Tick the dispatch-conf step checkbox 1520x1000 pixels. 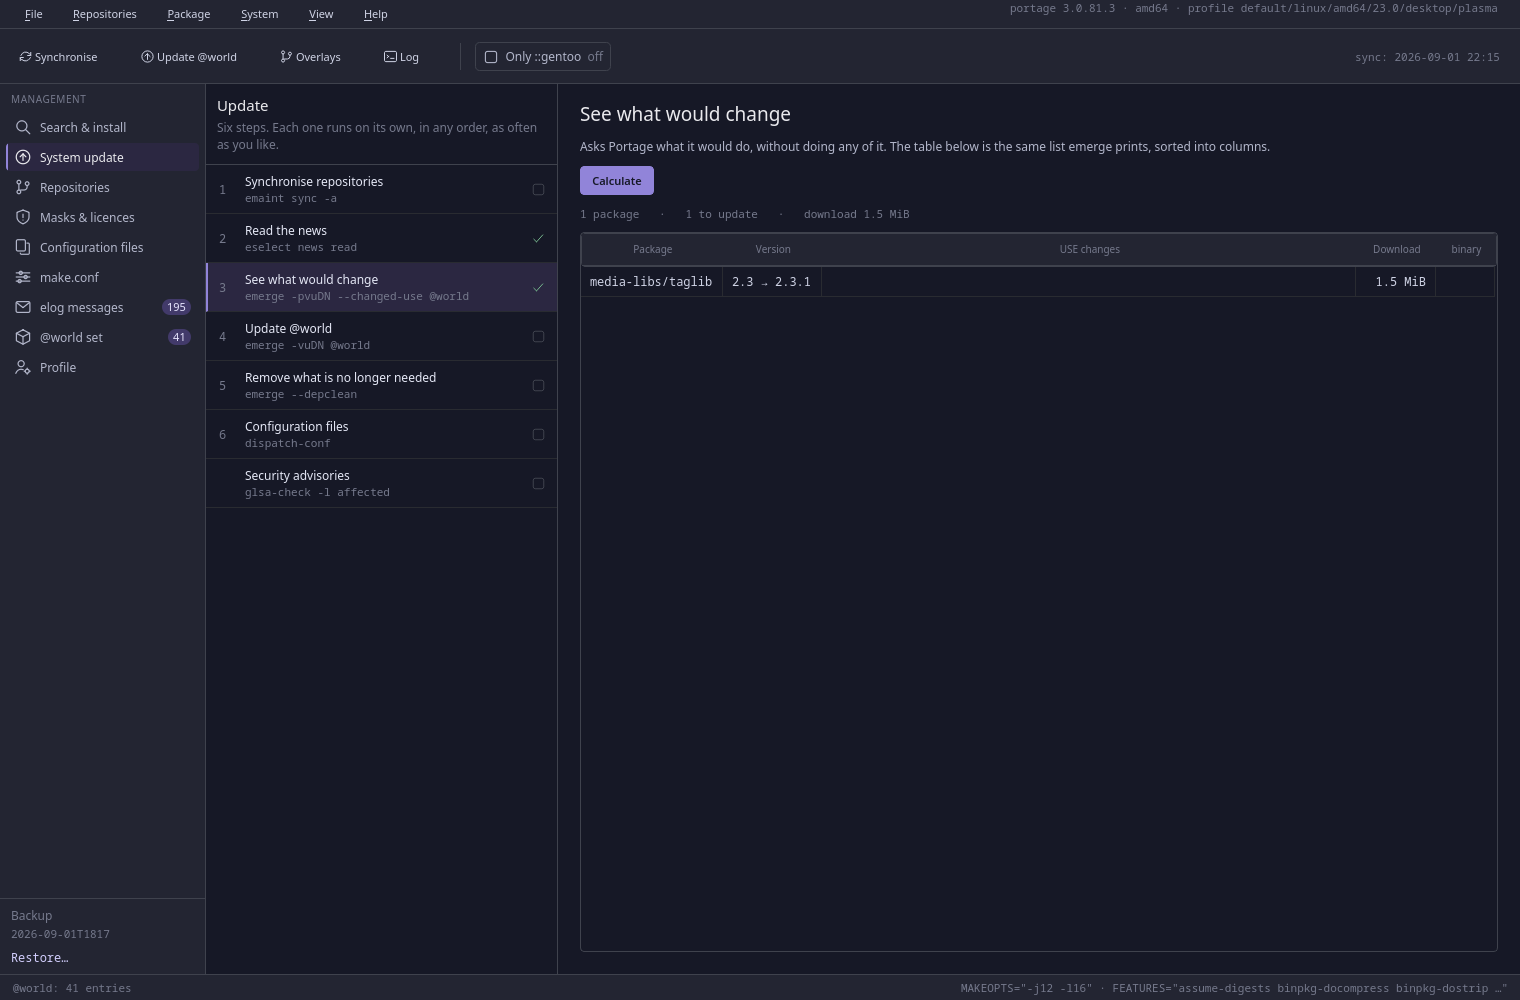click(538, 434)
